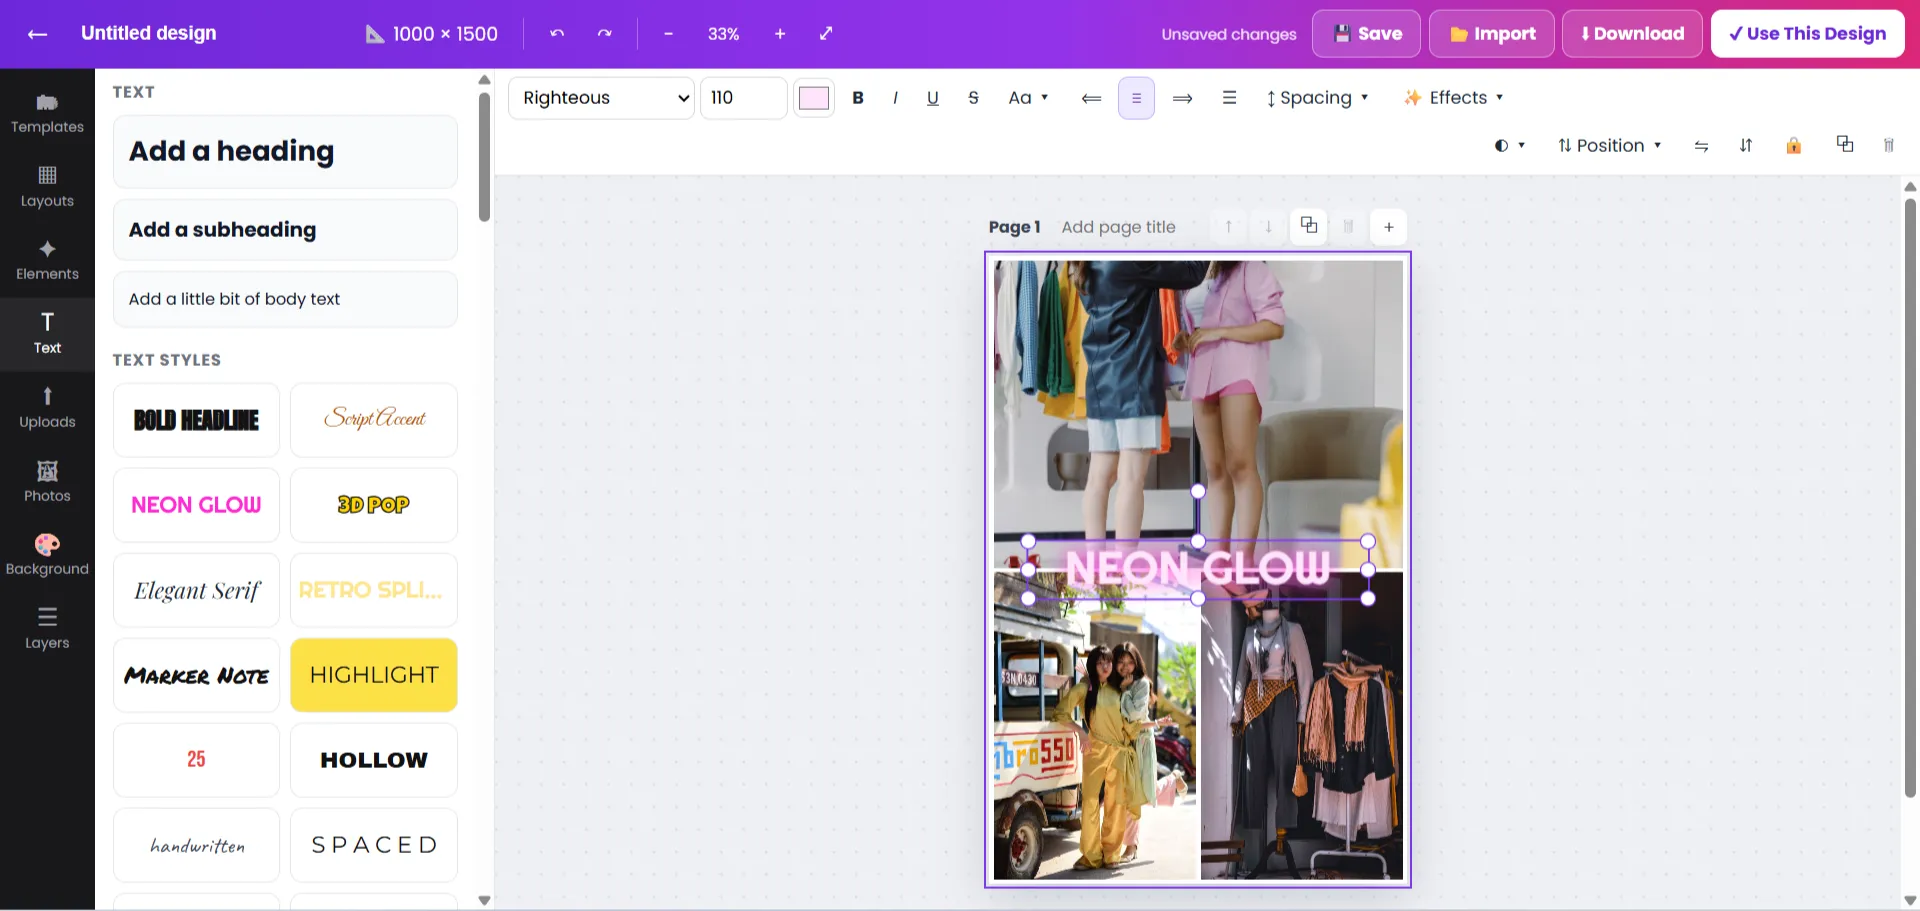Download the design
Viewport: 1920px width, 911px height.
click(1632, 34)
